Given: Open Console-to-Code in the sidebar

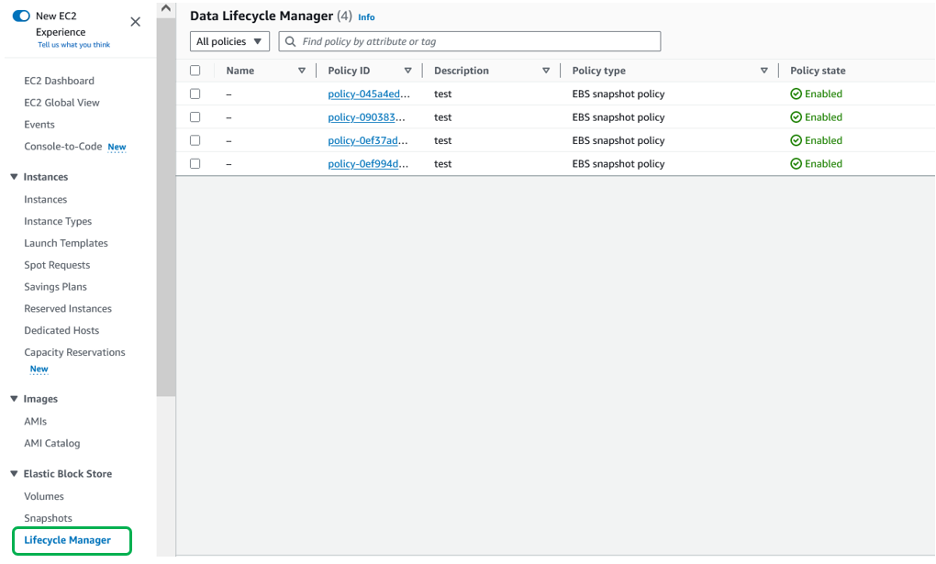Looking at the screenshot, I should click(63, 146).
